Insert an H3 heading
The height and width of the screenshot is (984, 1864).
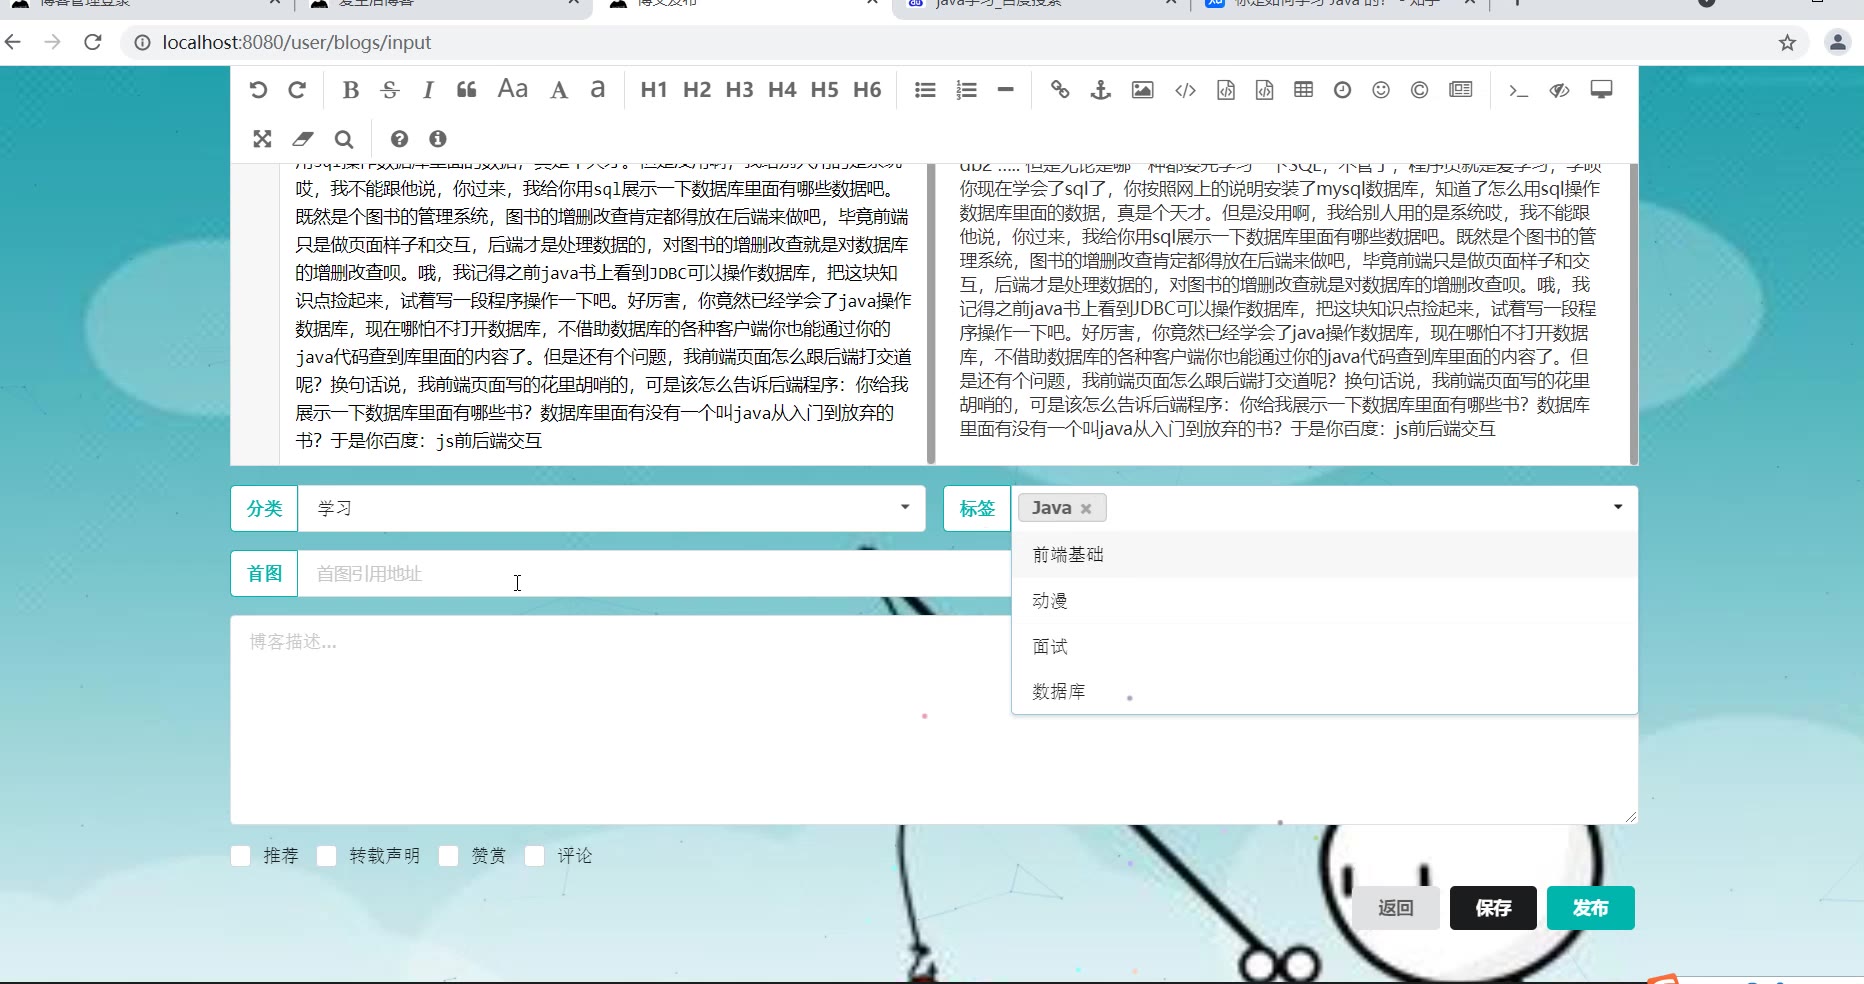click(x=740, y=90)
